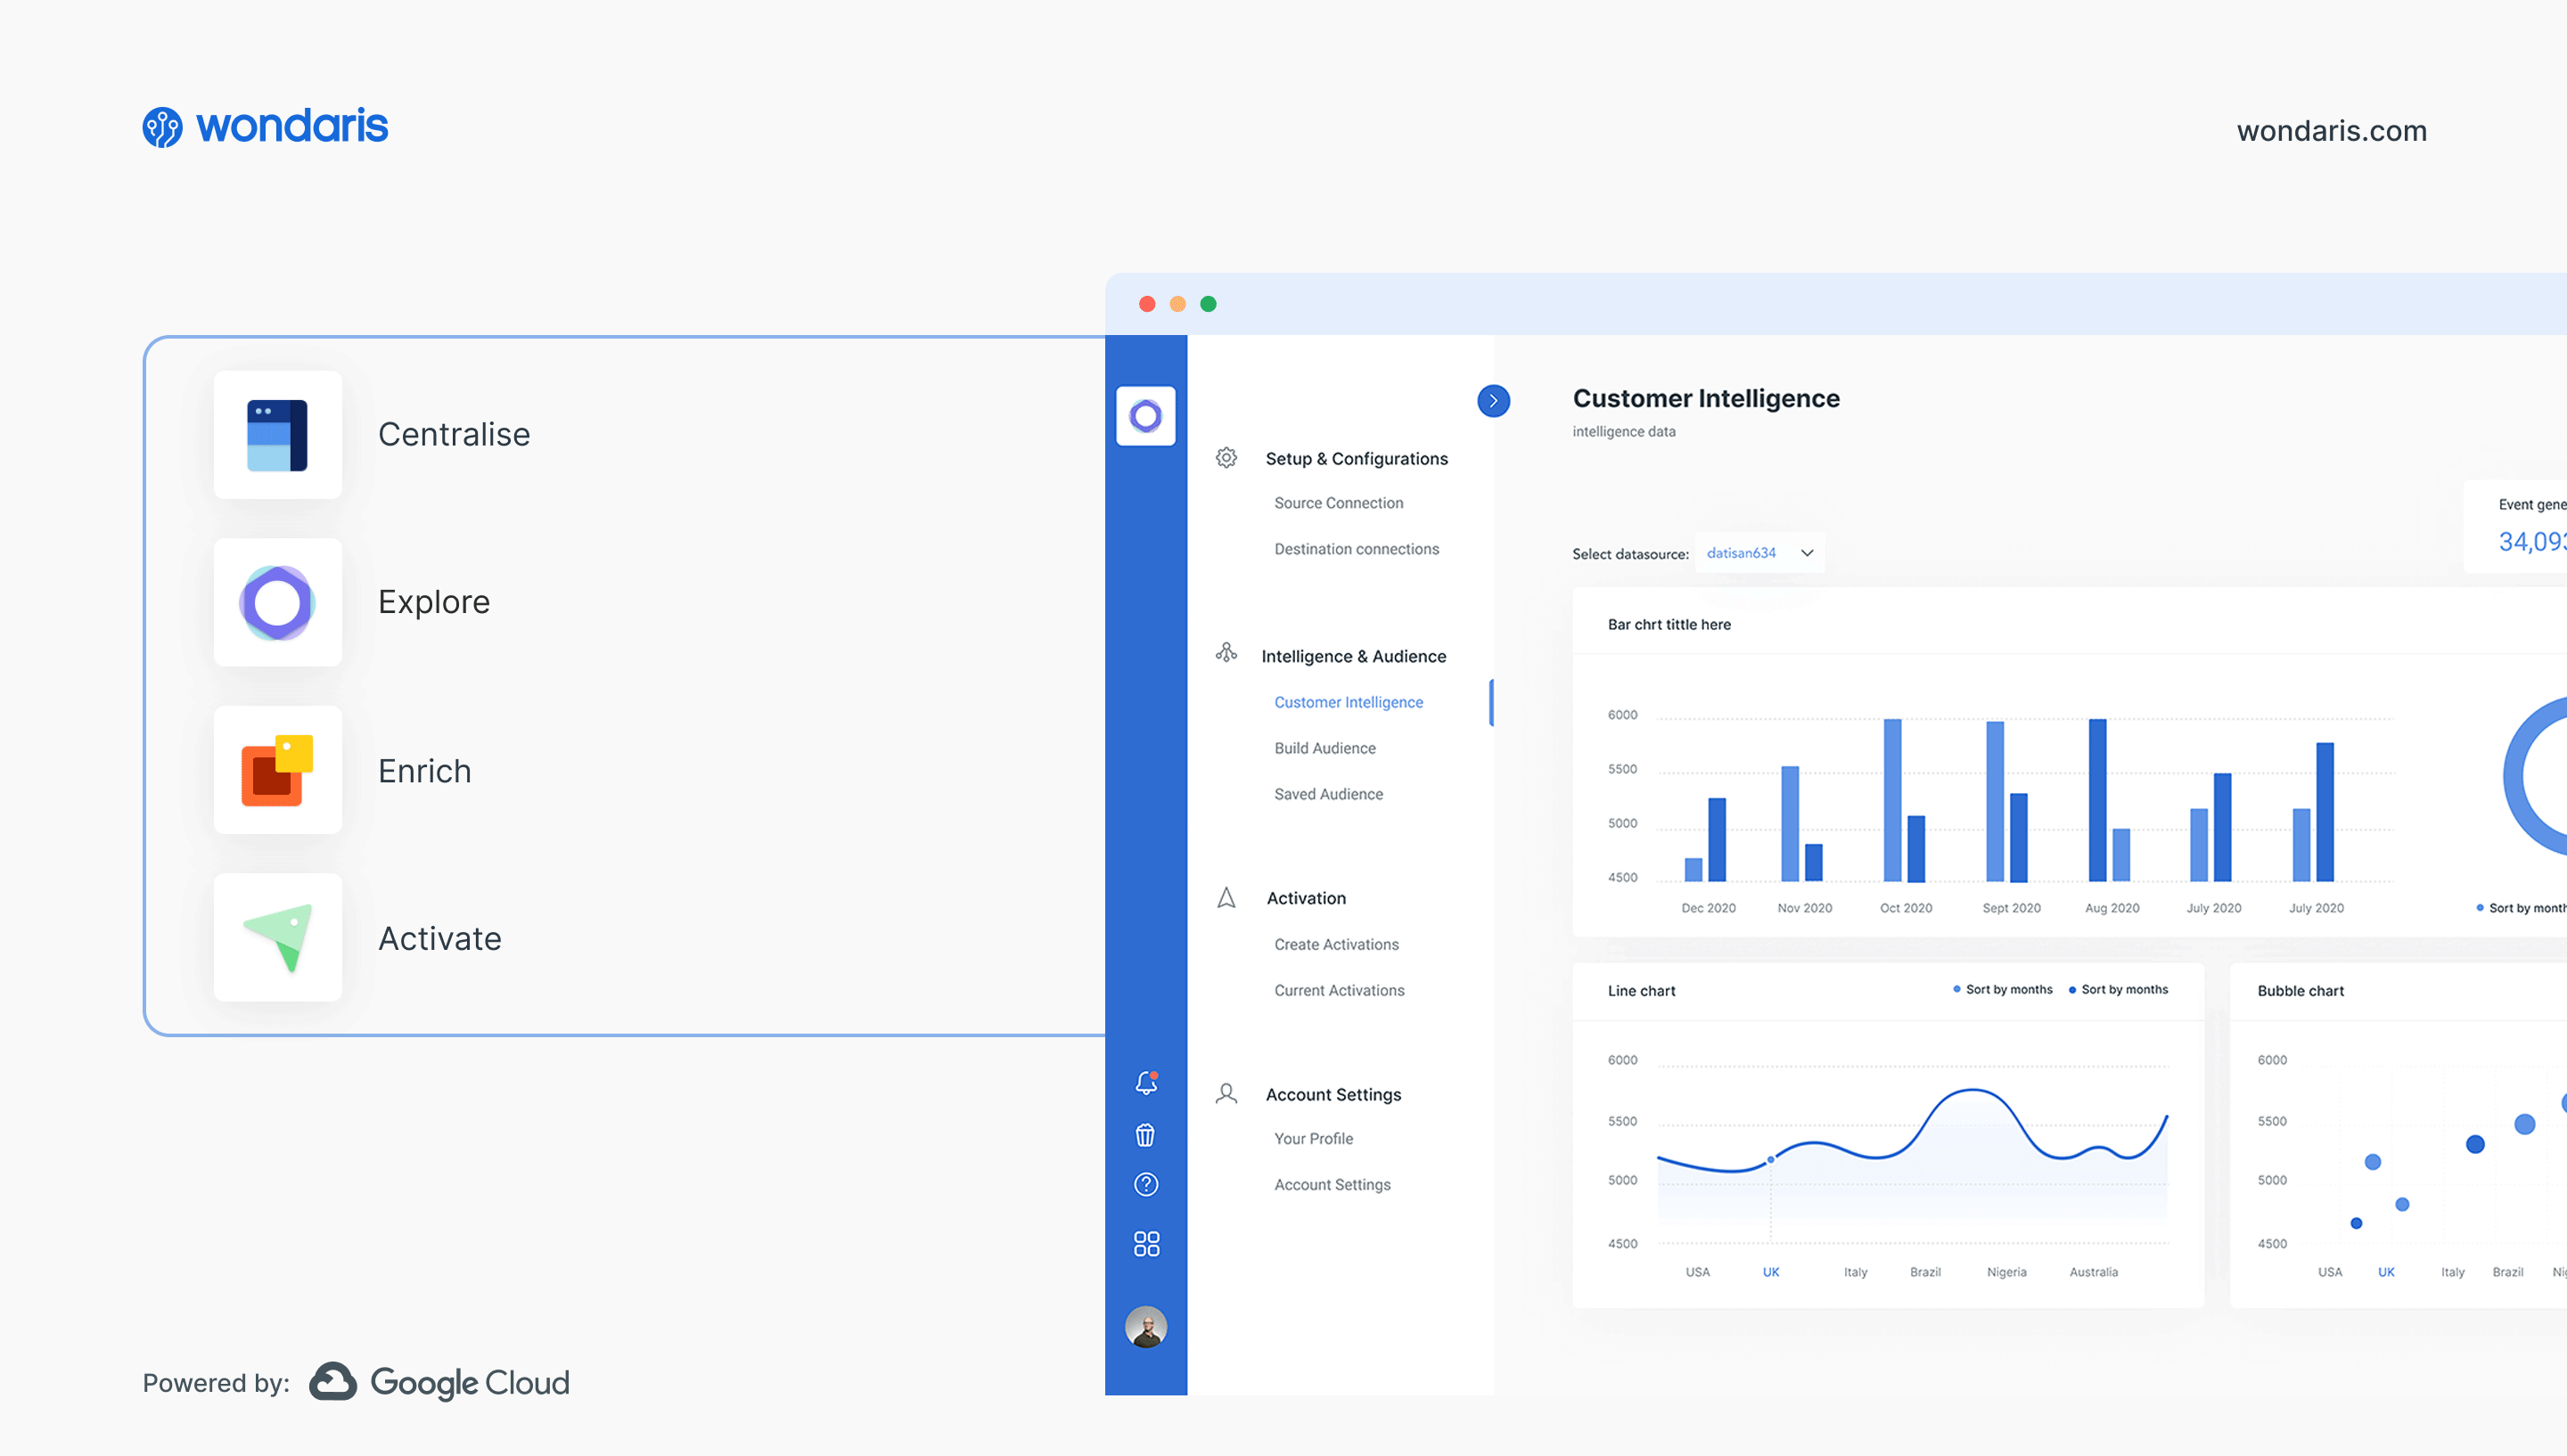Expand the Activation menu section
Image resolution: width=2567 pixels, height=1456 pixels.
click(1305, 898)
